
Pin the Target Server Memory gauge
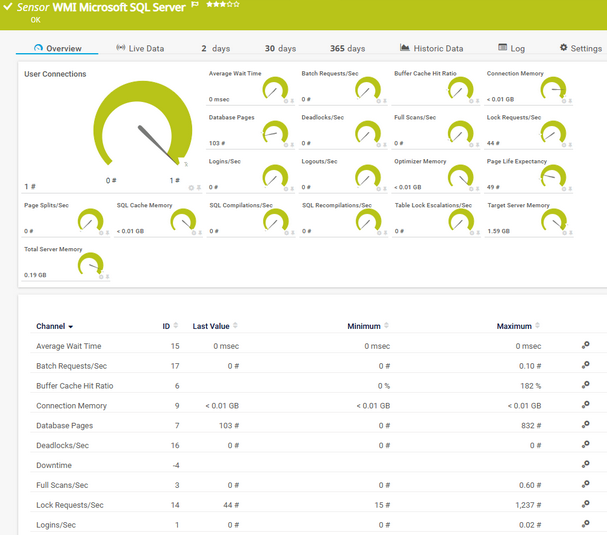pos(570,233)
